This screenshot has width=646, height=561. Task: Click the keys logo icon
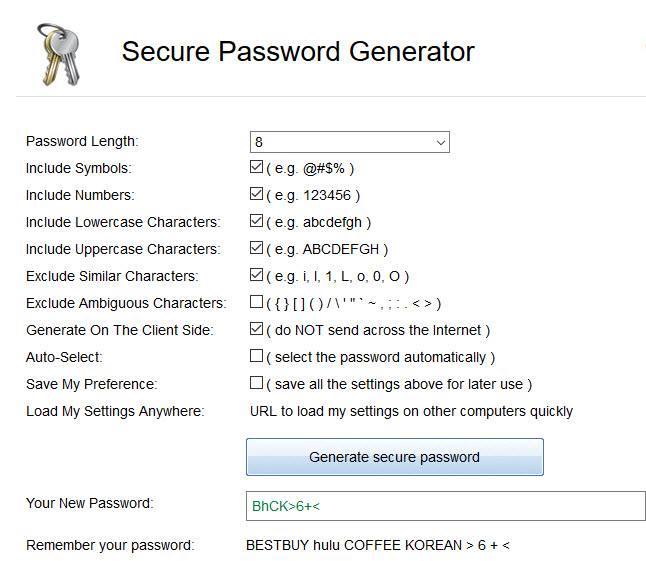59,54
